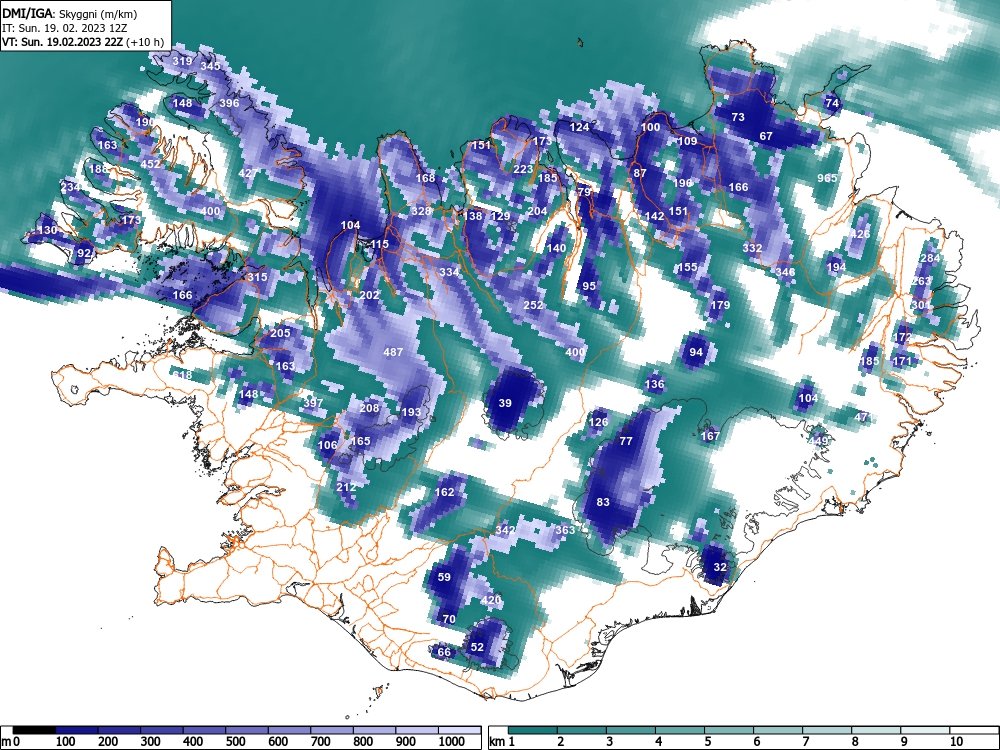
Task: Click the visibility value 301
Action: coord(920,305)
